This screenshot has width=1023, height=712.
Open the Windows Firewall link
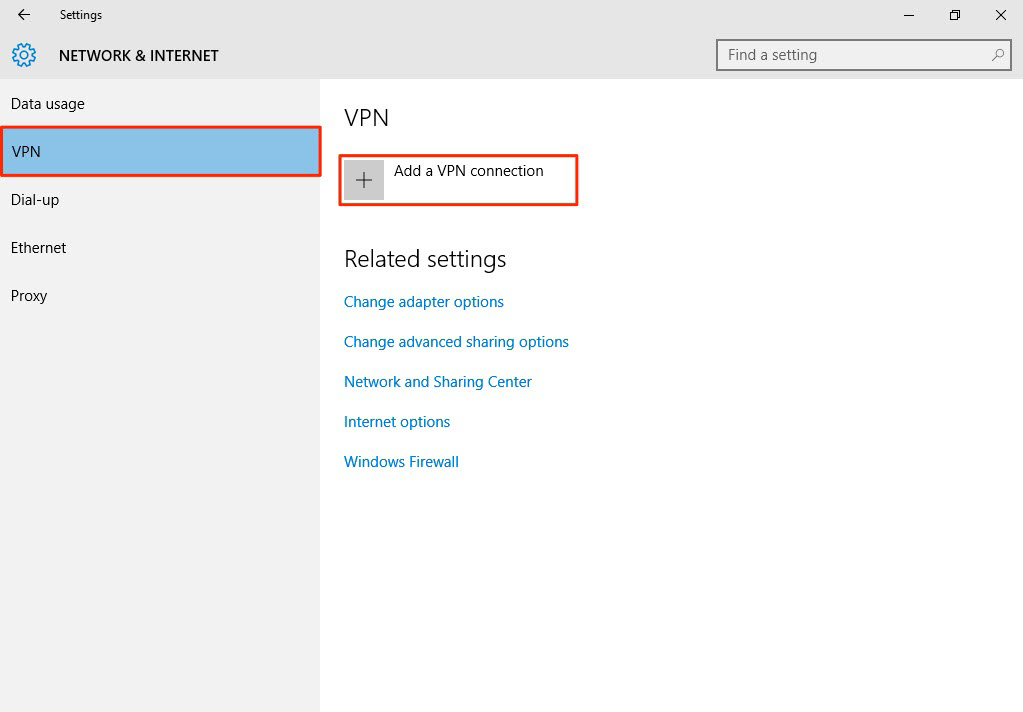click(x=401, y=462)
